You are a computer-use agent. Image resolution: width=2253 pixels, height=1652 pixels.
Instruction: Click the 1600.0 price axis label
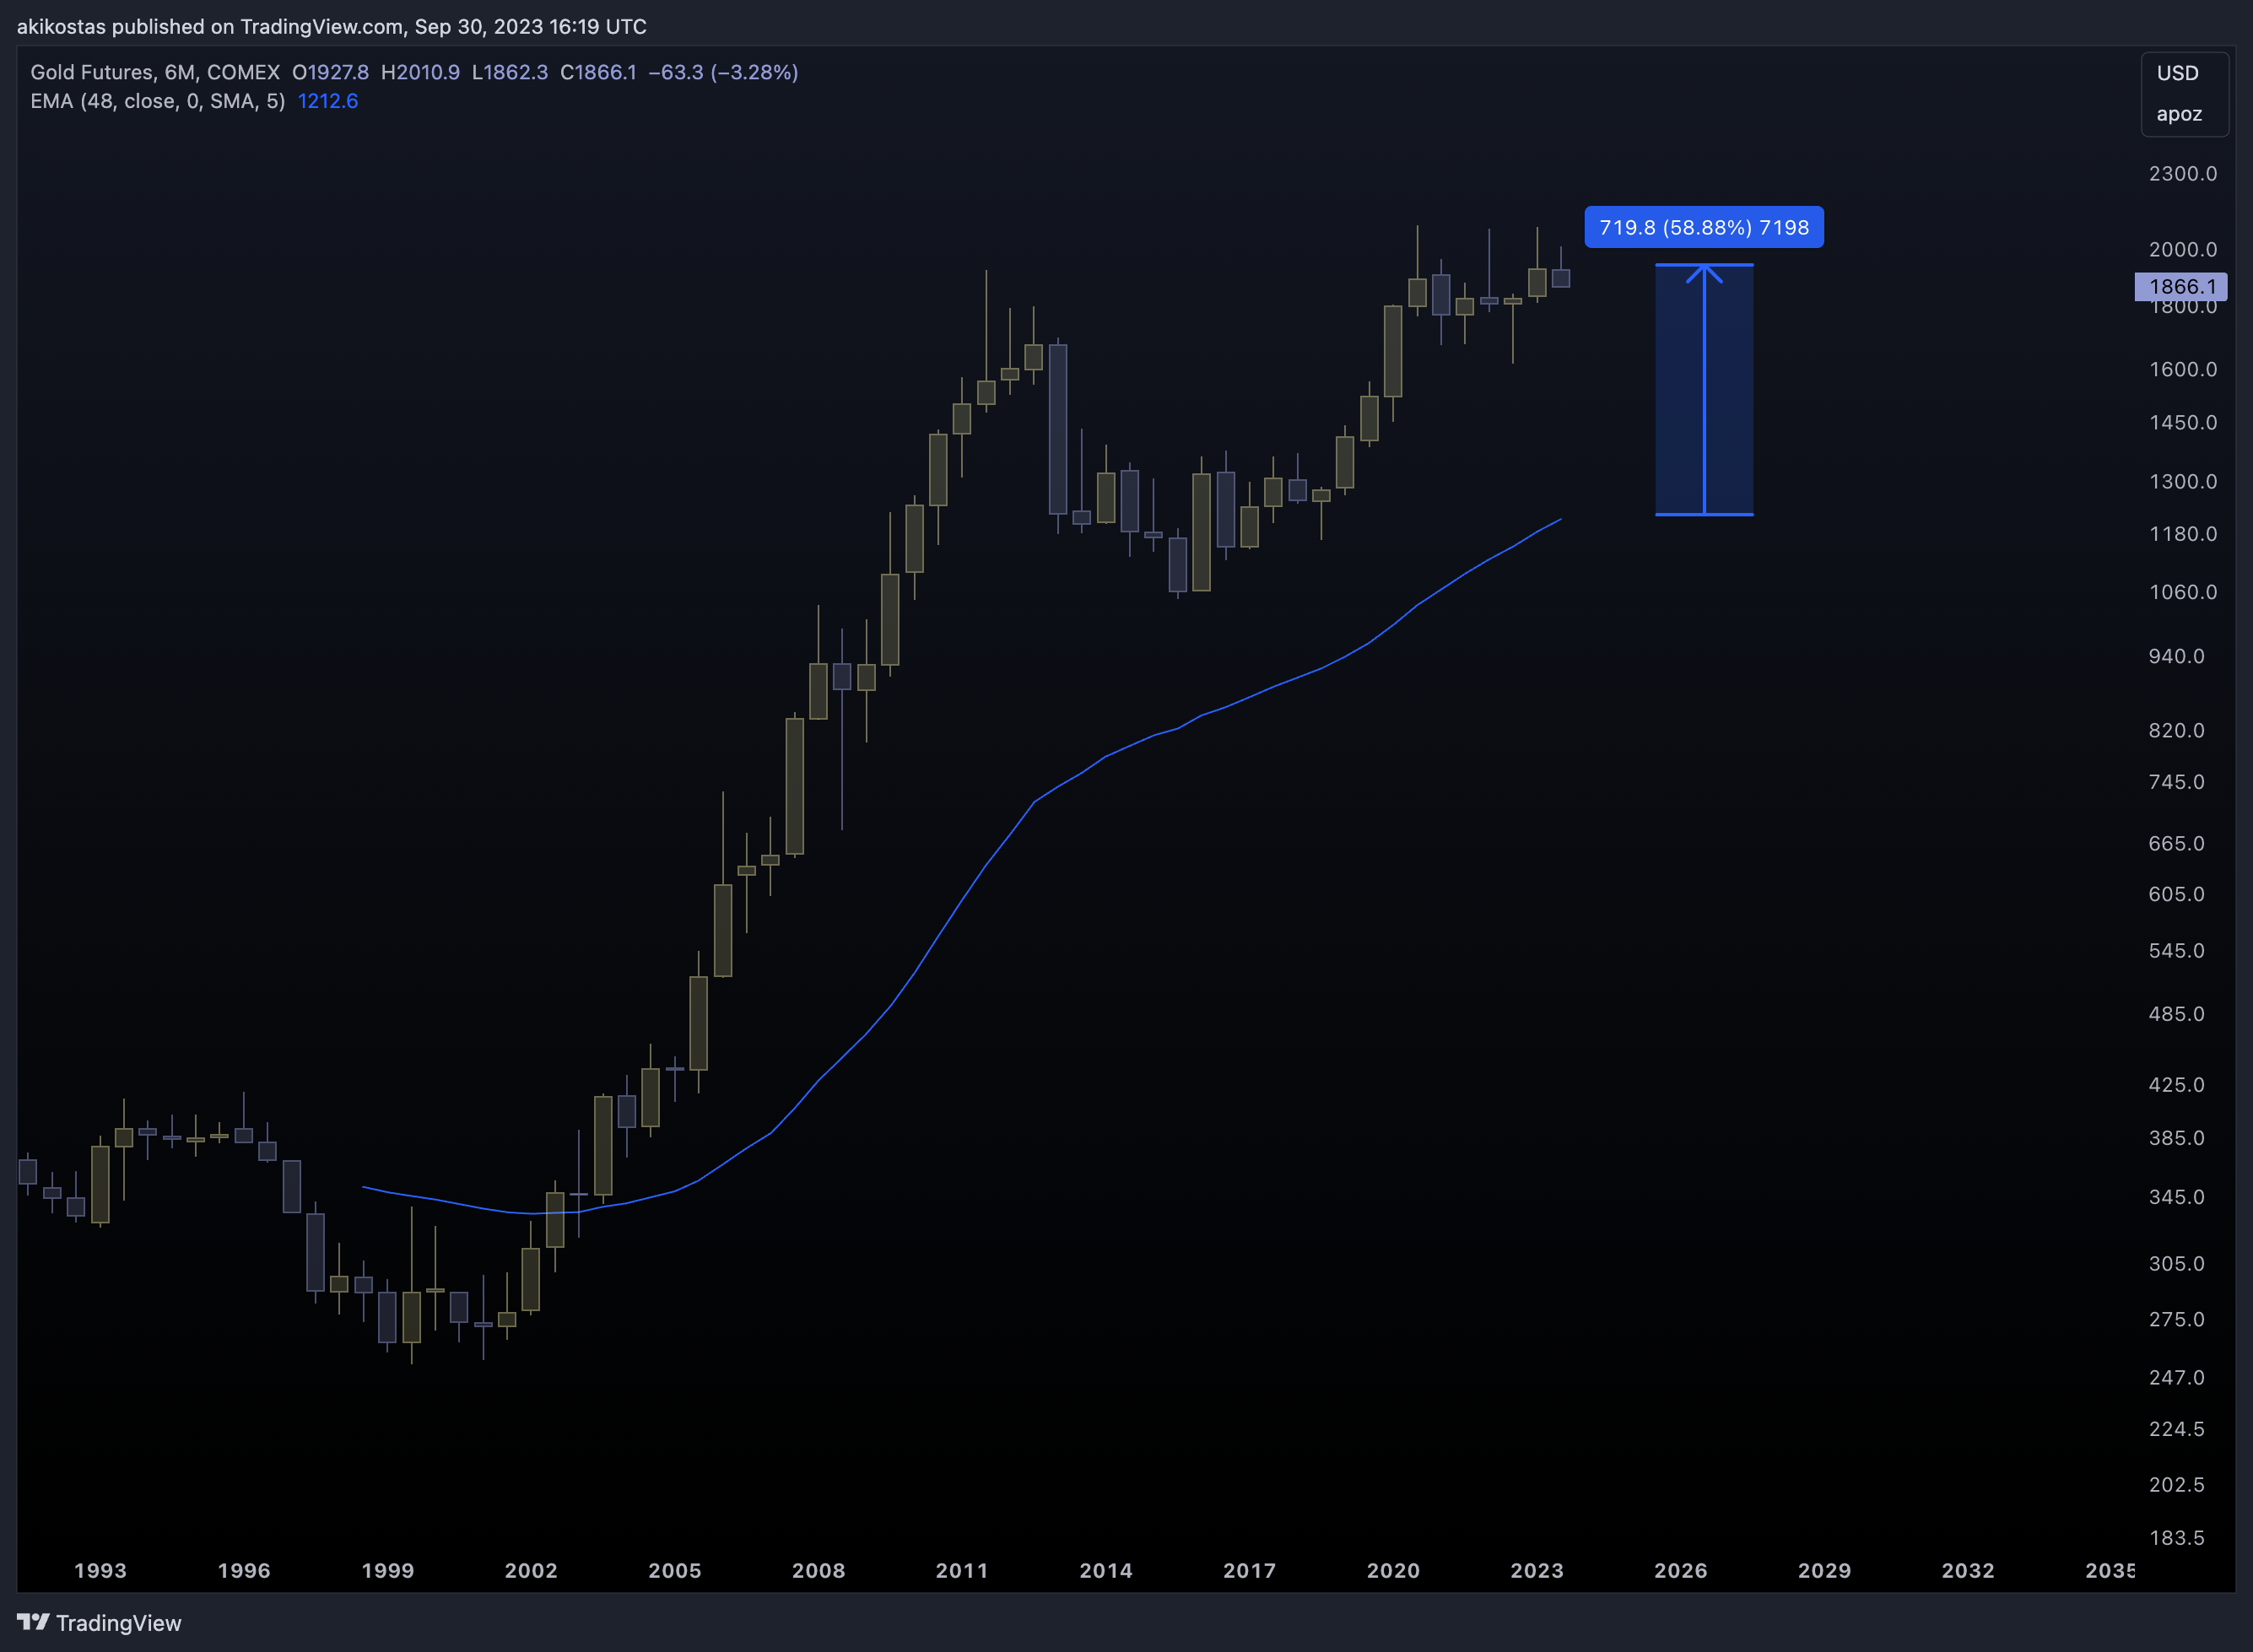pos(2183,369)
